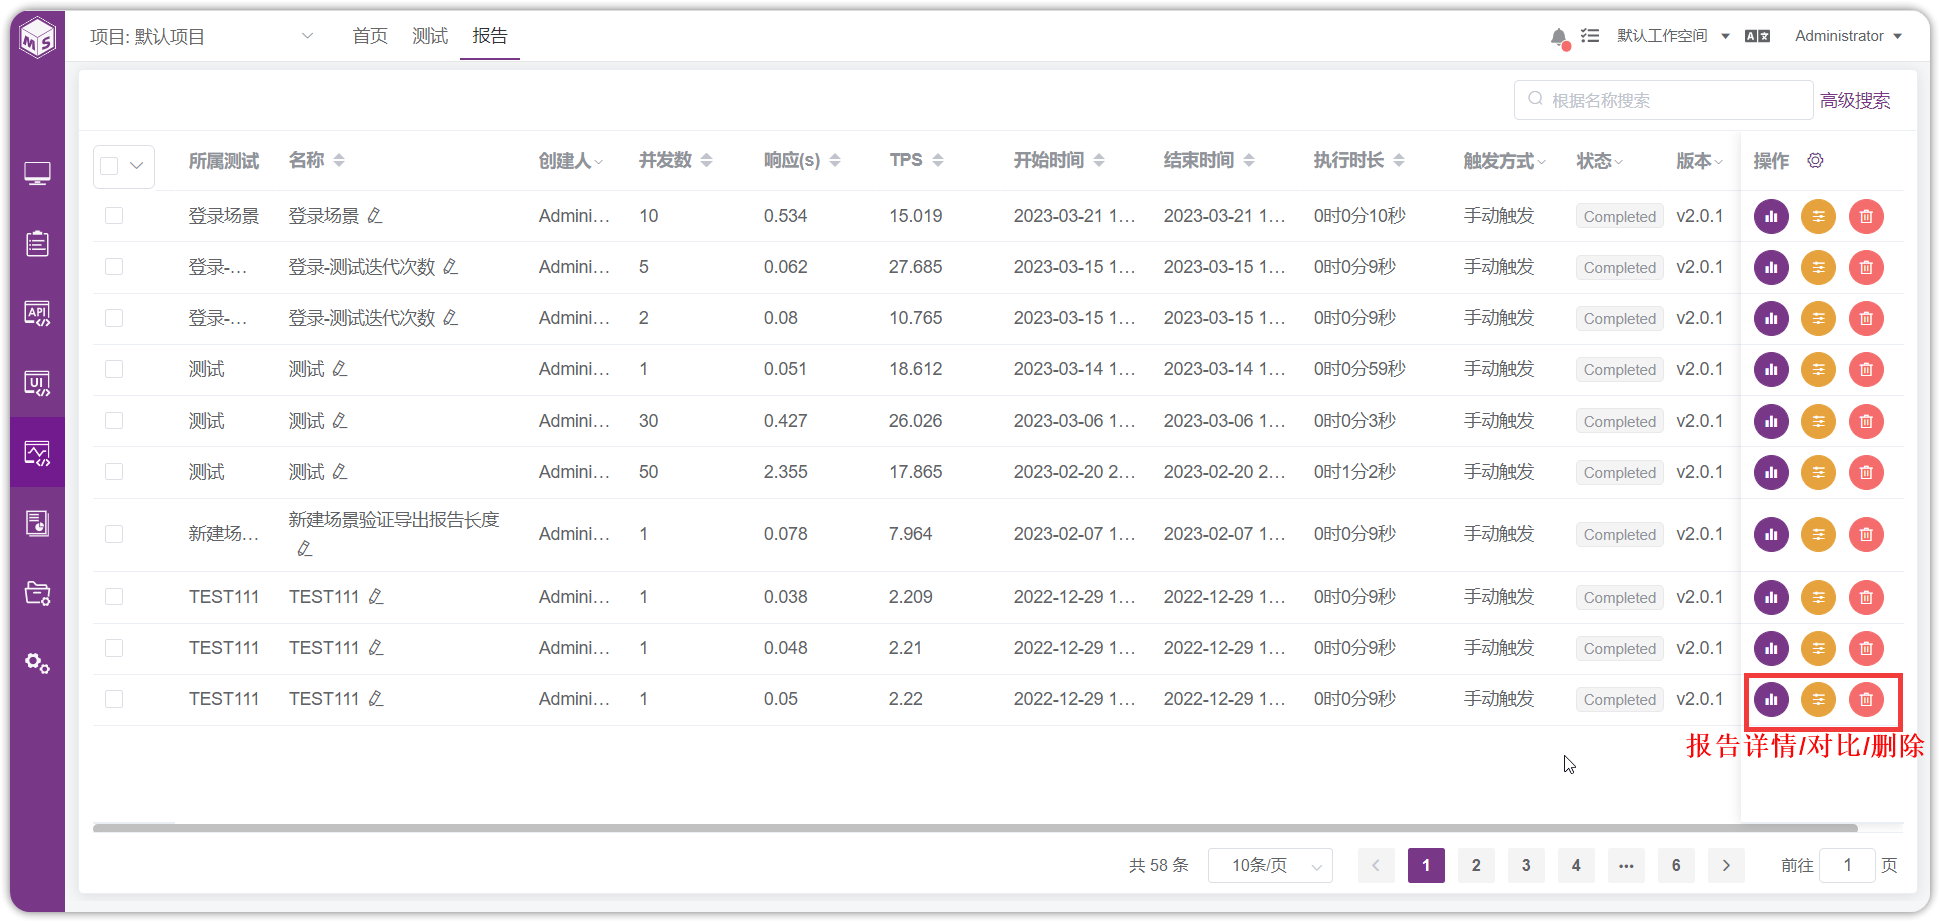The height and width of the screenshot is (922, 1940).
Task: Click the MeterSphere logo icon
Action: point(38,39)
